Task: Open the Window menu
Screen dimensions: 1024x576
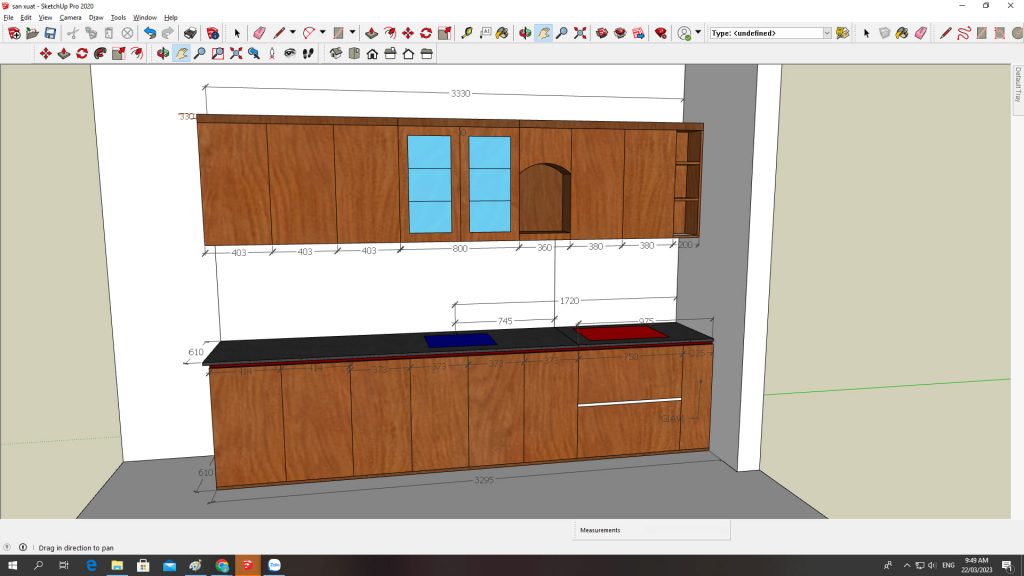Action: tap(145, 18)
